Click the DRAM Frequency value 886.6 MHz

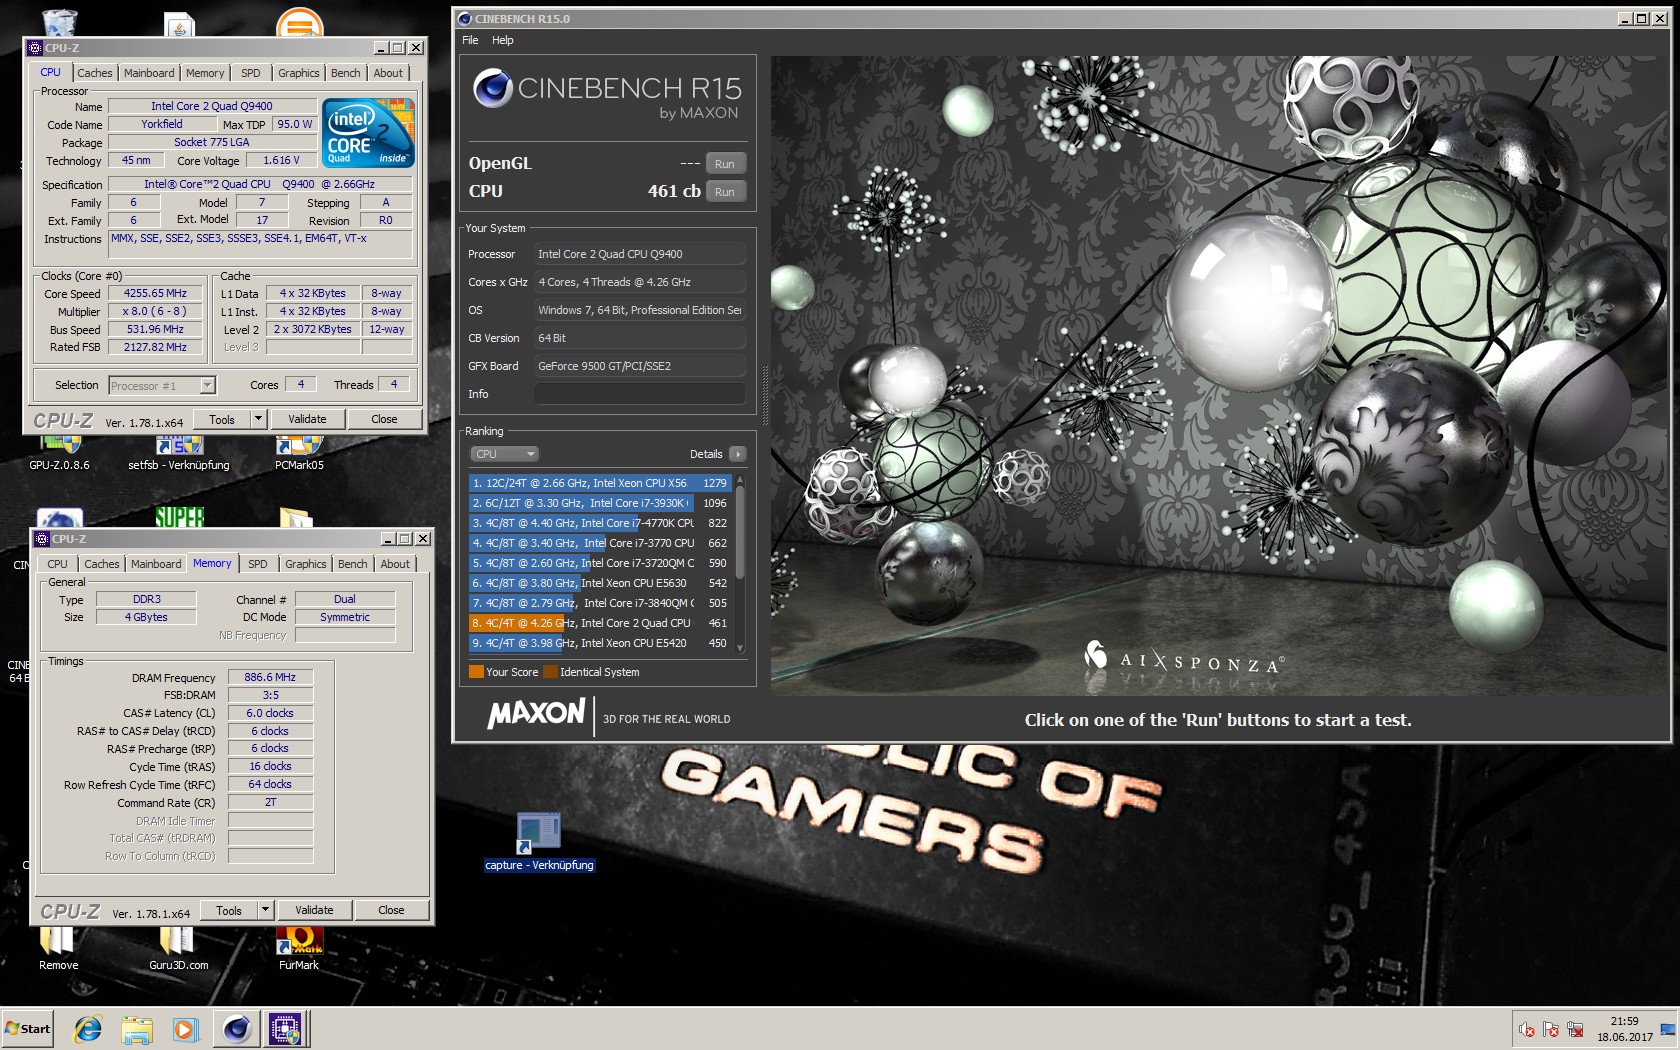coord(270,677)
